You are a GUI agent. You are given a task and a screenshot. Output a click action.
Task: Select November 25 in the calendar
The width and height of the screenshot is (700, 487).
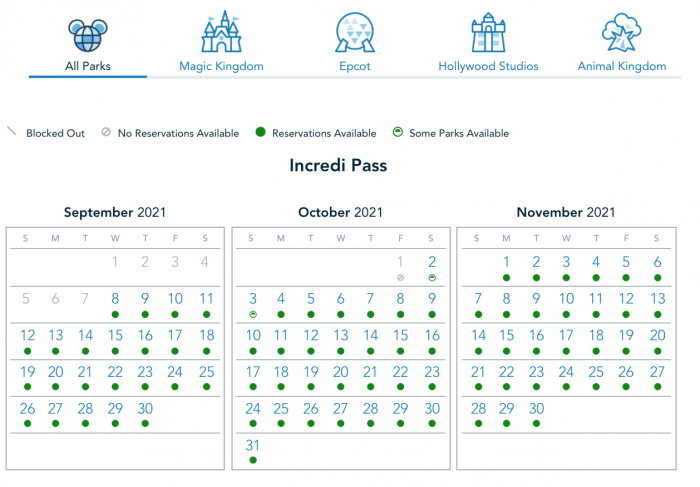point(597,372)
